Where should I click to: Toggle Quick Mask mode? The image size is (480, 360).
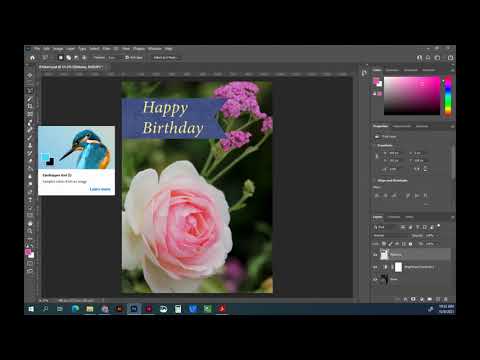[30, 263]
